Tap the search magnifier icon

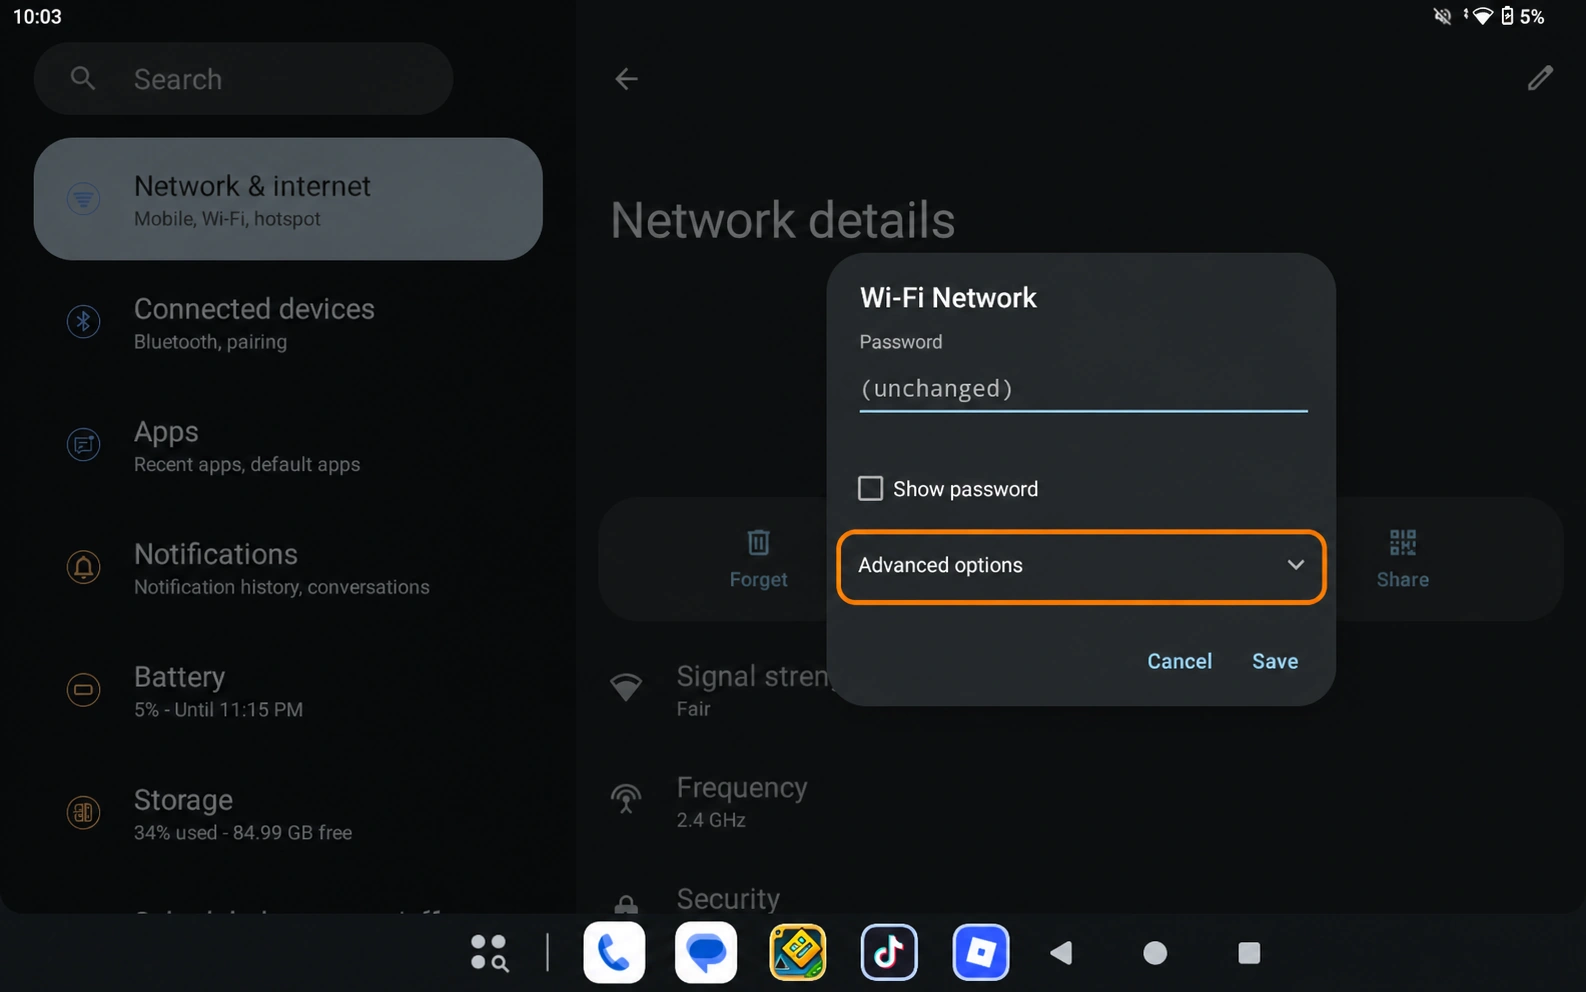click(83, 78)
